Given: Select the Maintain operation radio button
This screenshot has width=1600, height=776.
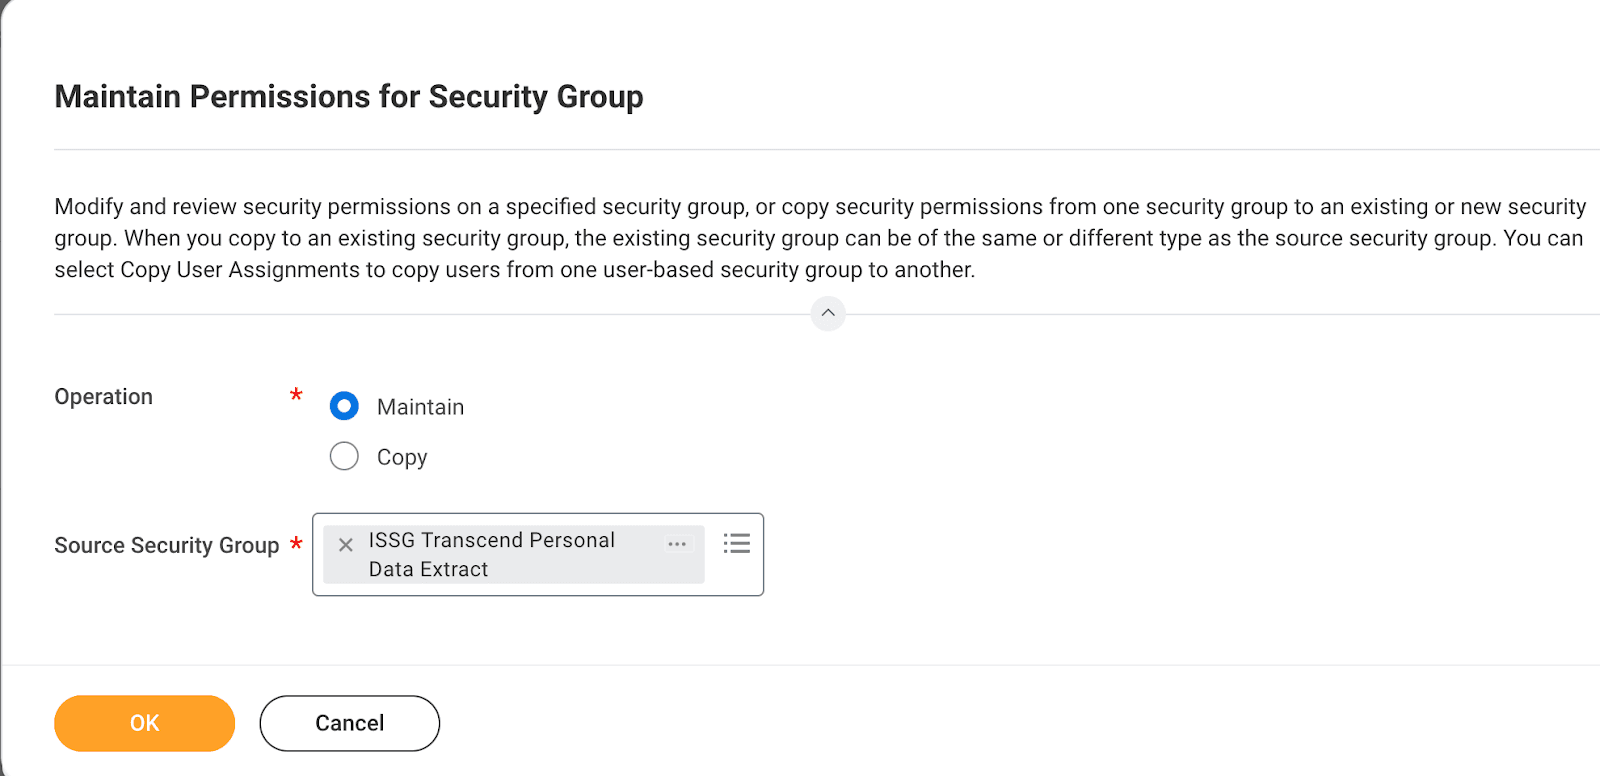Looking at the screenshot, I should coord(343,406).
